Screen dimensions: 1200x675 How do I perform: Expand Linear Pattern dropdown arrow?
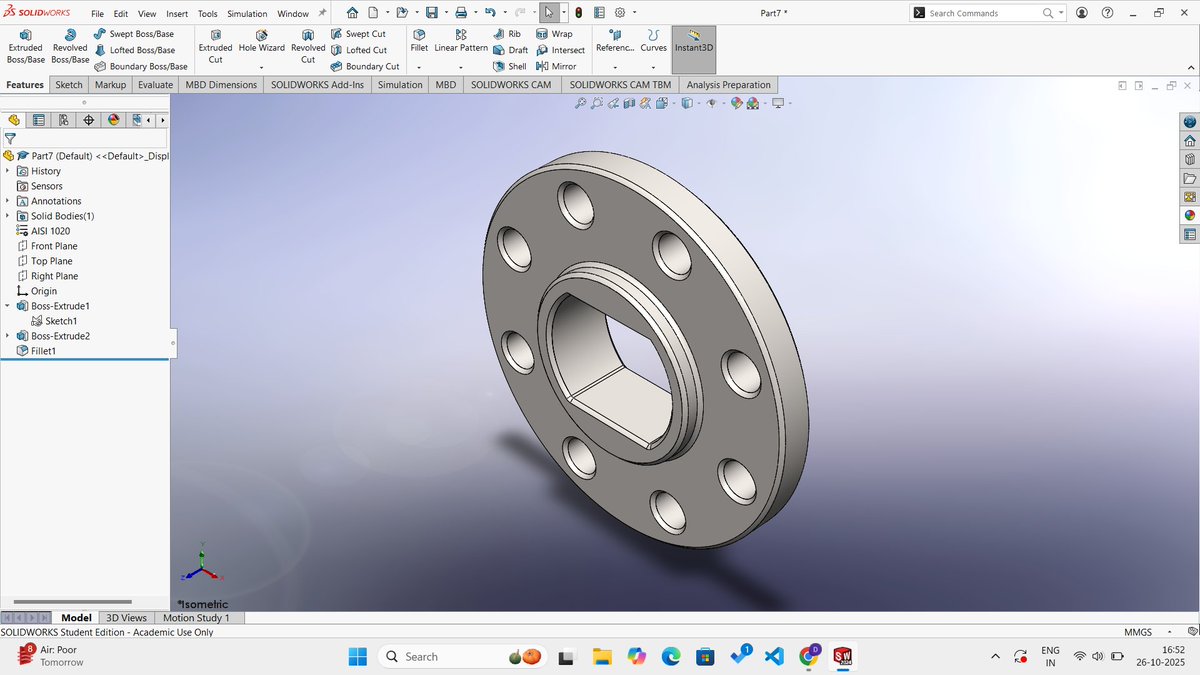[461, 67]
